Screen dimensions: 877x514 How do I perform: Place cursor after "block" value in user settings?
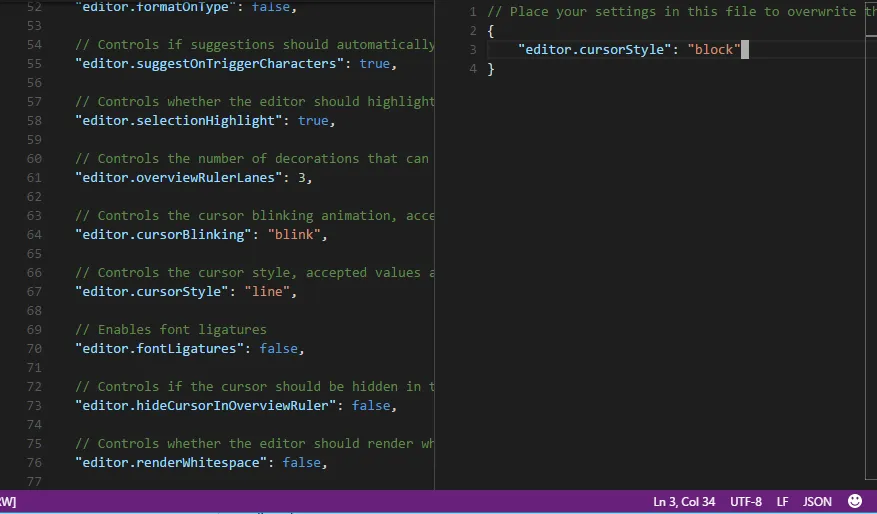pos(742,50)
